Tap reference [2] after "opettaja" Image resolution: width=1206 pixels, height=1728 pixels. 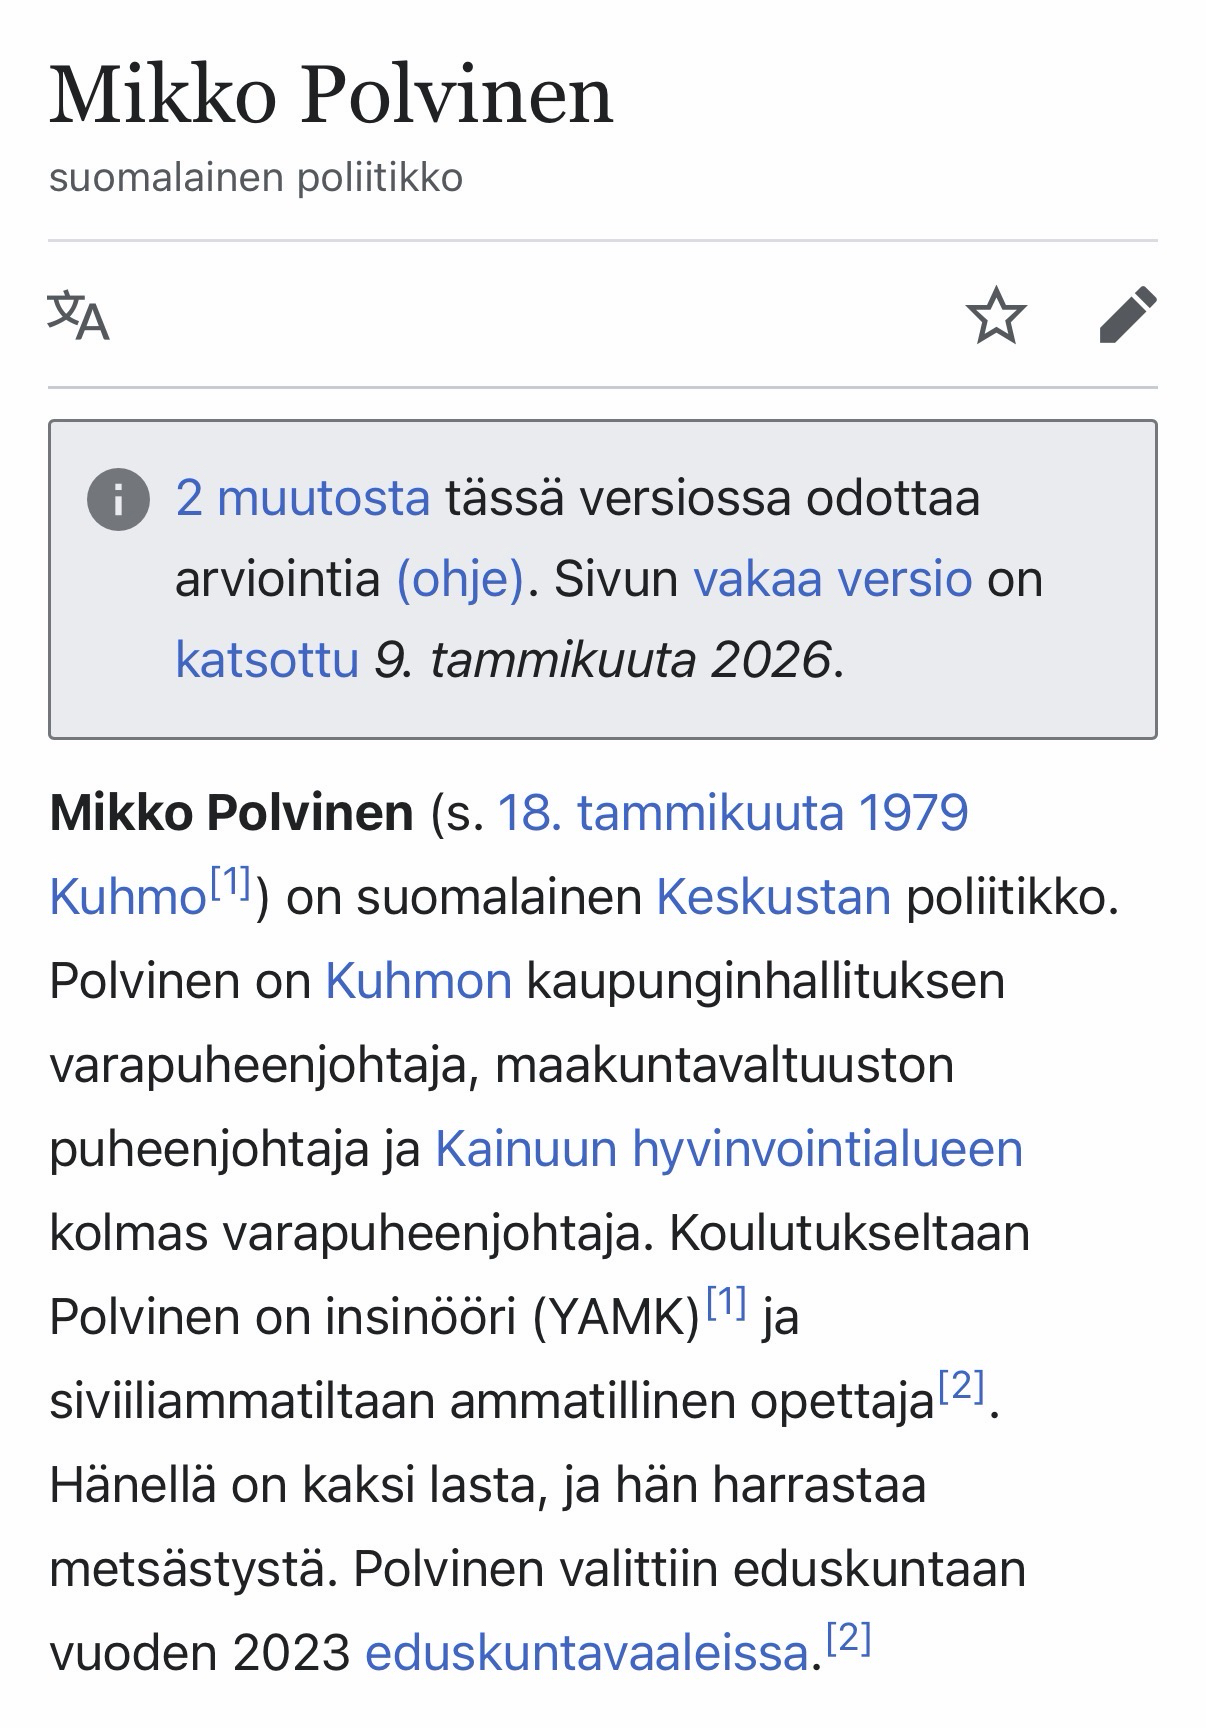962,1386
